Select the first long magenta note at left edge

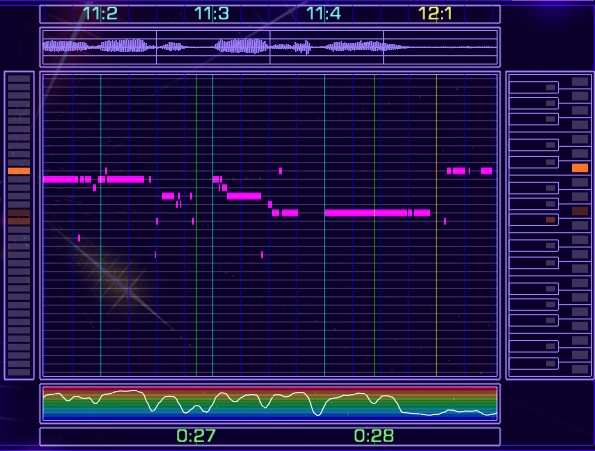tap(61, 179)
